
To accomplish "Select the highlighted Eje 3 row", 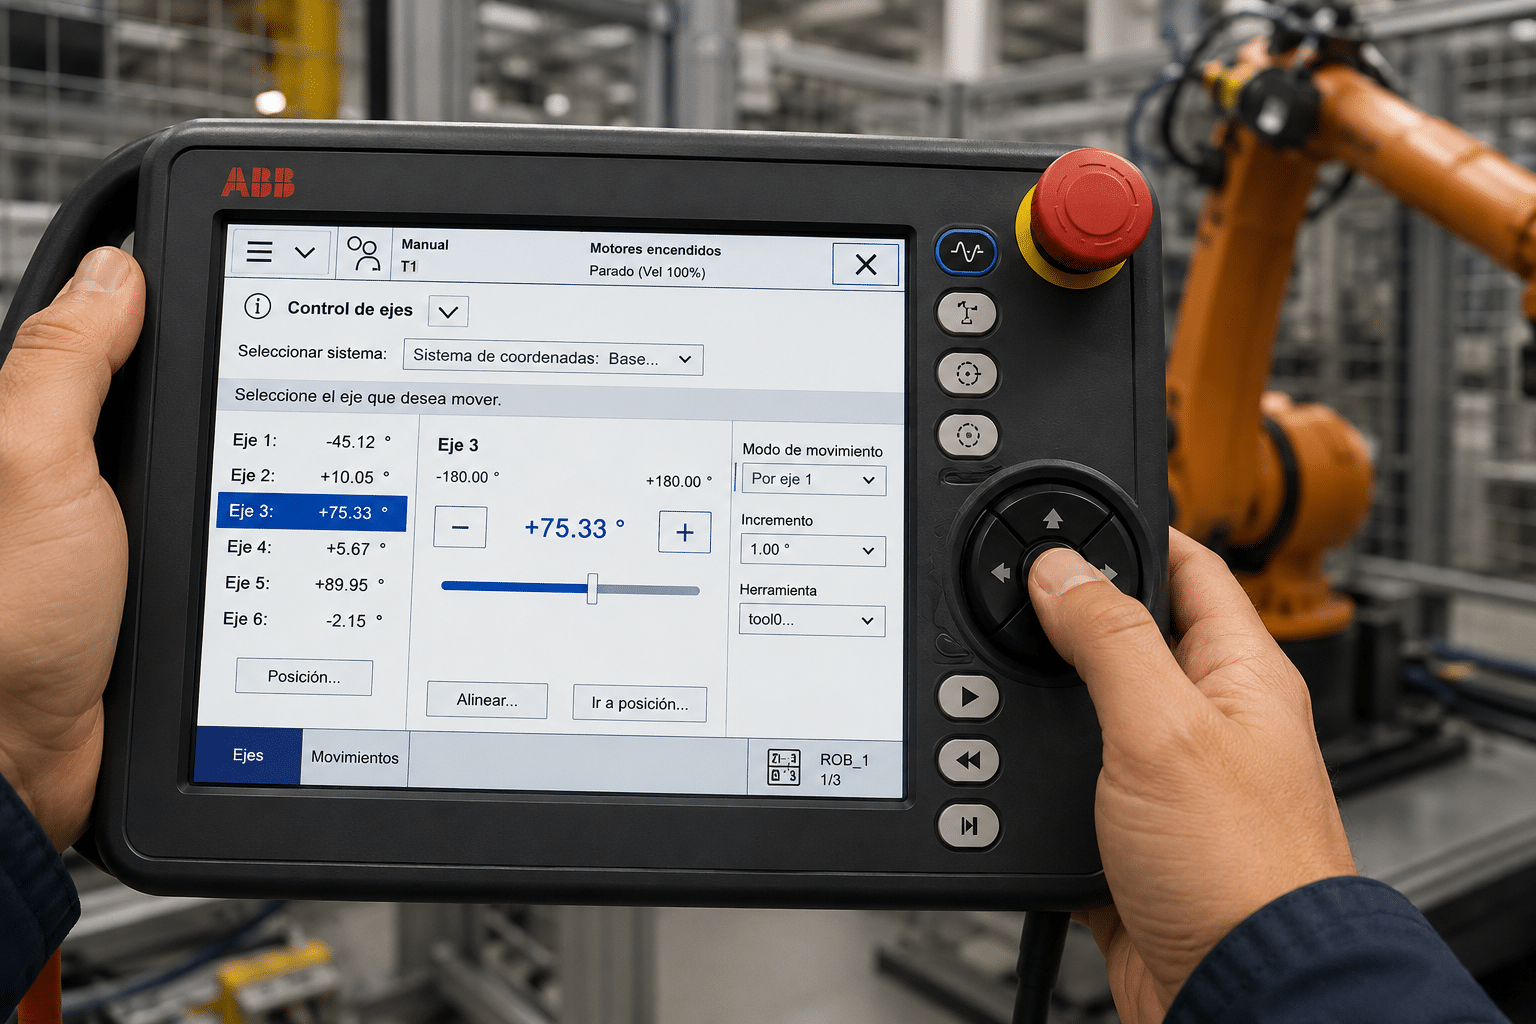I will tap(311, 512).
